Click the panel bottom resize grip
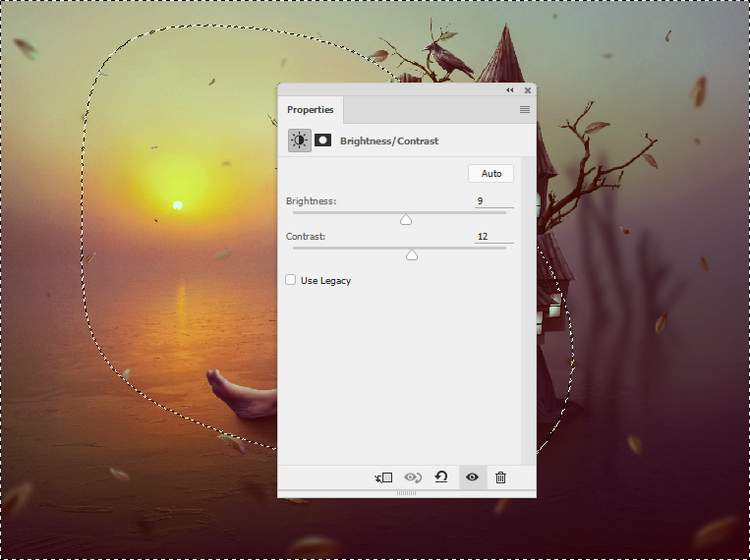The height and width of the screenshot is (560, 750). [407, 493]
